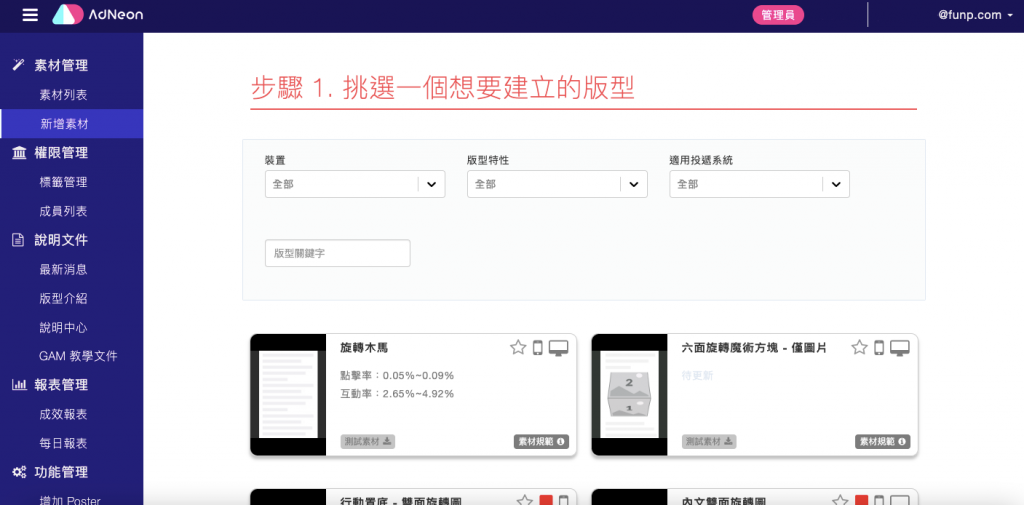Click the 權限管理 bank icon
The image size is (1024, 505).
(x=19, y=153)
